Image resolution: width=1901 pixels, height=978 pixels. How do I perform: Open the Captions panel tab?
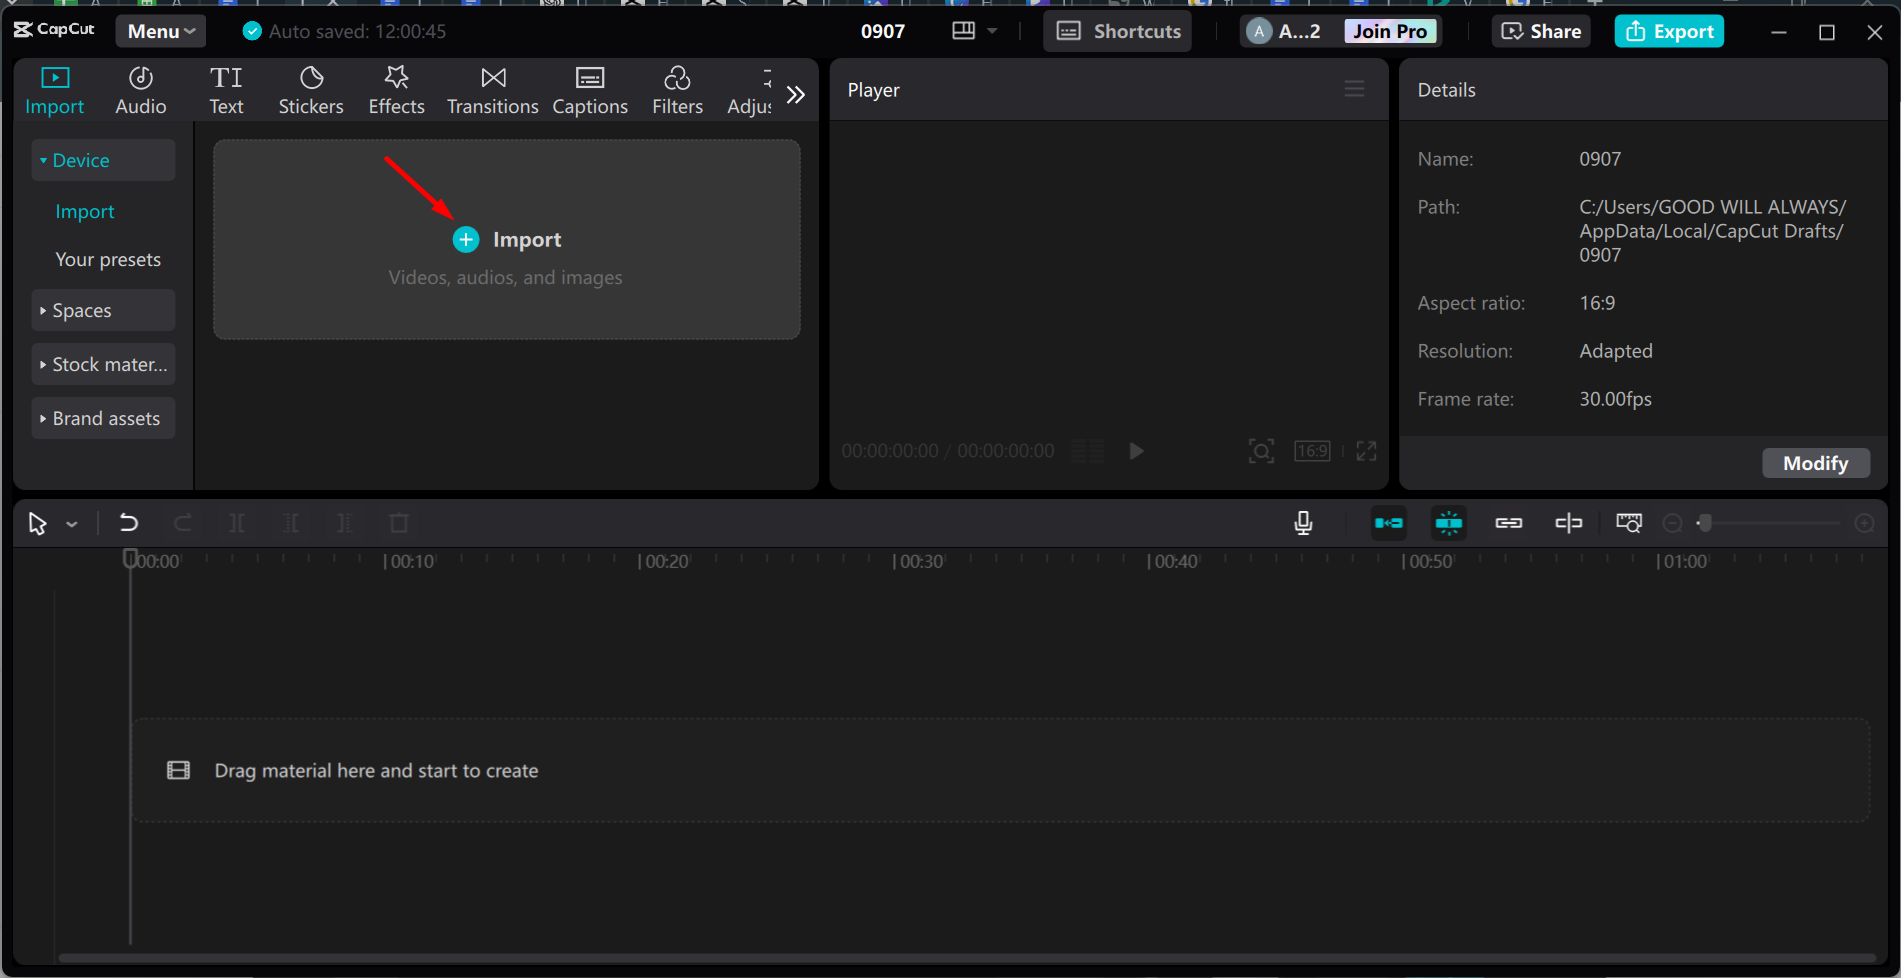[589, 89]
